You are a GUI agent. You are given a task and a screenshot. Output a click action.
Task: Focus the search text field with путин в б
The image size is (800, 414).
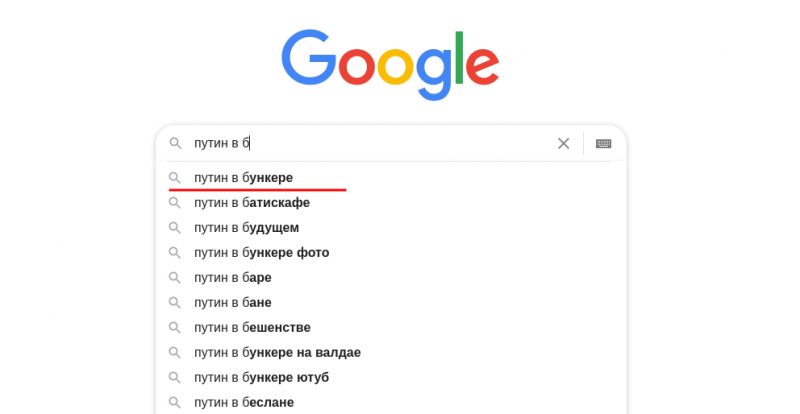point(370,143)
